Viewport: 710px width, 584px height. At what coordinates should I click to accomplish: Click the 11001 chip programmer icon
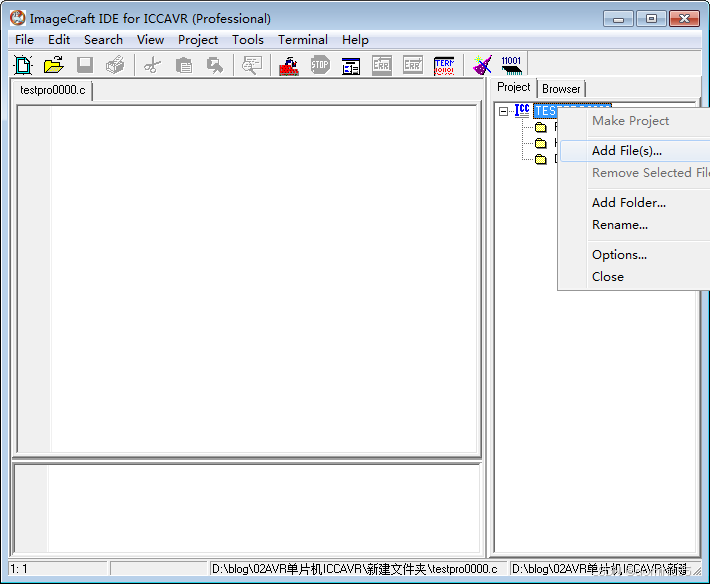[512, 65]
